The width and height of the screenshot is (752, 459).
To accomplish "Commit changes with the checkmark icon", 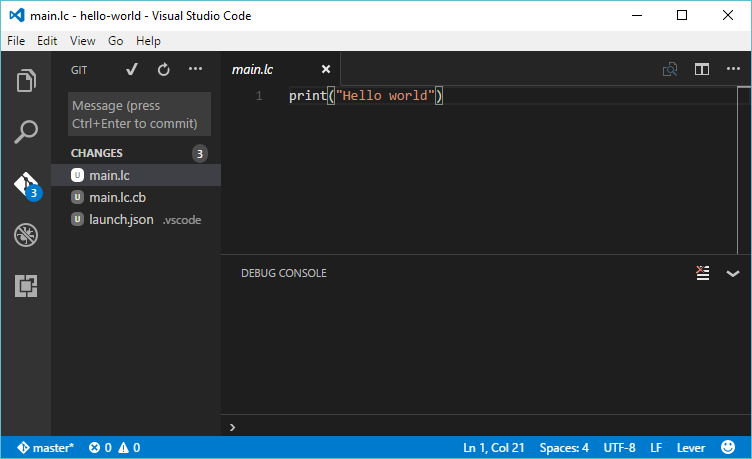I will pos(132,69).
